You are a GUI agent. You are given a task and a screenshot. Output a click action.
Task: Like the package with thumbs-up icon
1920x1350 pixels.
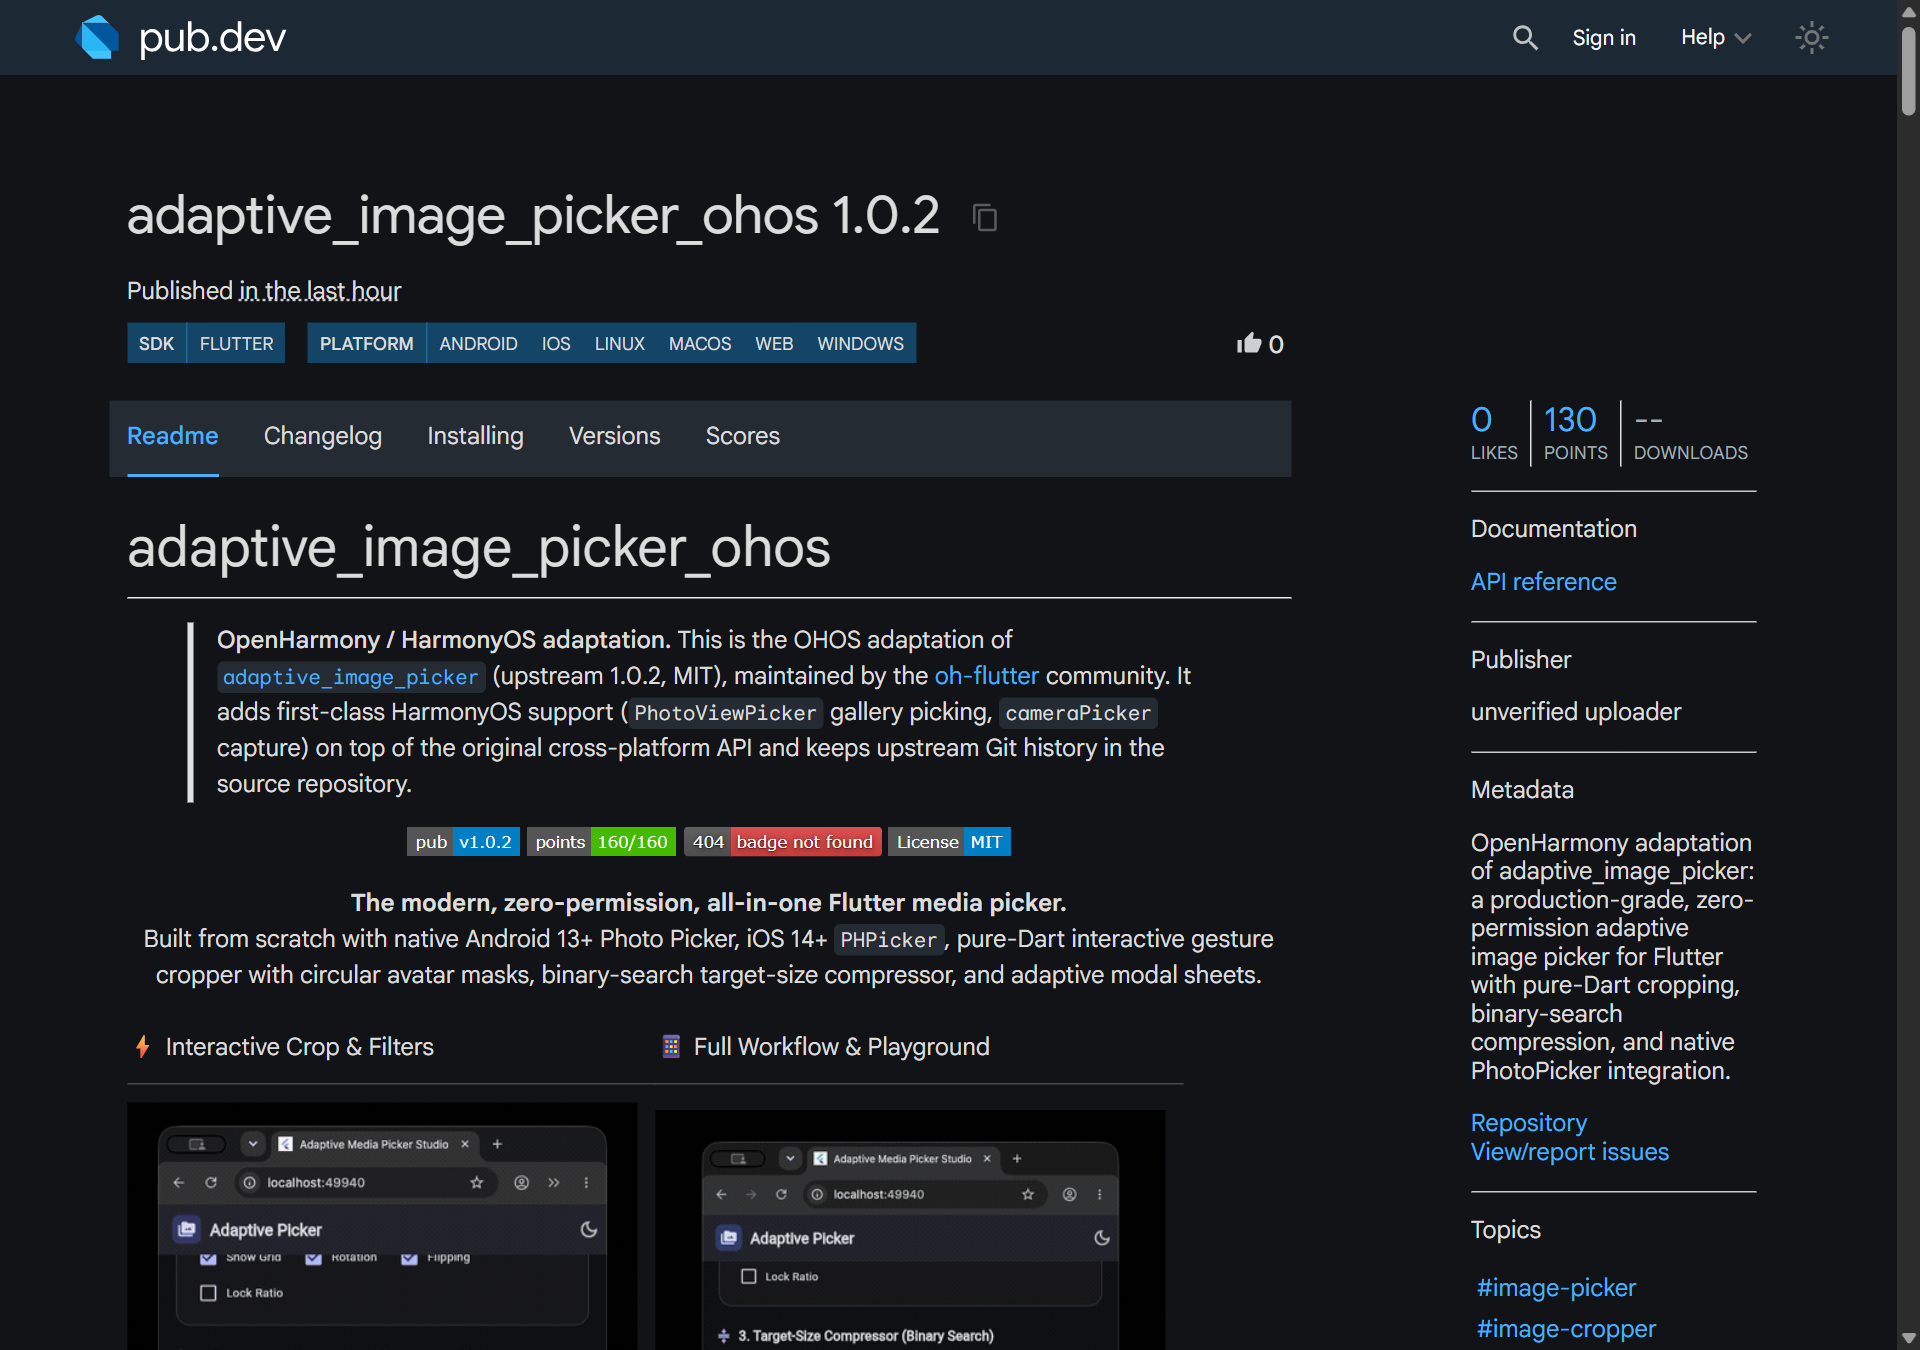coord(1249,344)
